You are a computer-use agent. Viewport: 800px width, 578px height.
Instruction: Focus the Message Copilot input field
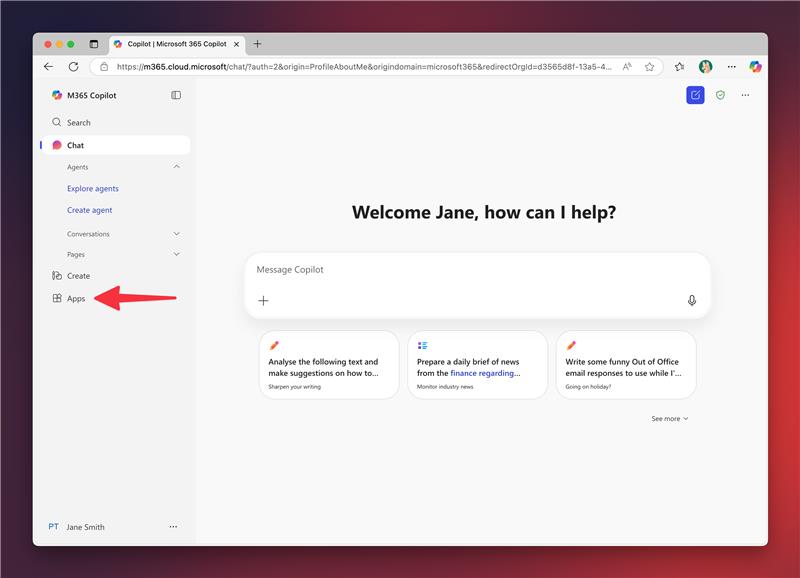(x=478, y=270)
